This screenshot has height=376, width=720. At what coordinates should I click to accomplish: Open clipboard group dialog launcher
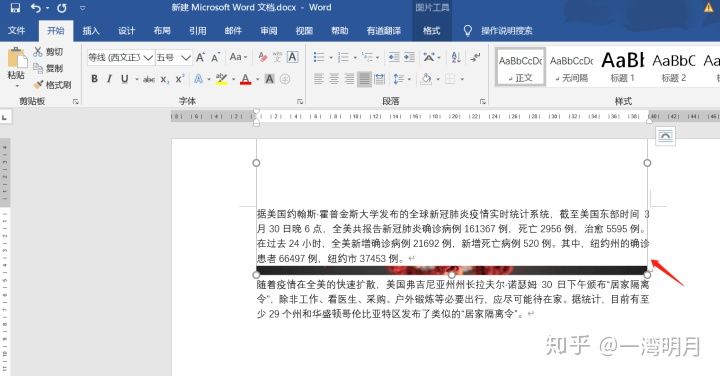click(x=76, y=101)
